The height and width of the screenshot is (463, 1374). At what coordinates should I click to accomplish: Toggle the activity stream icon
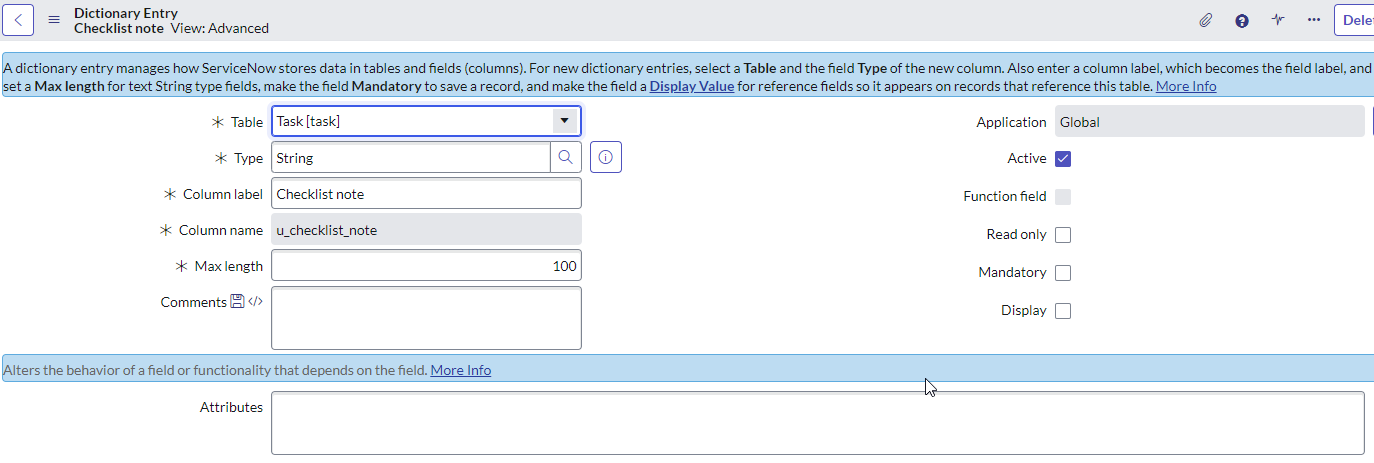click(x=1278, y=20)
